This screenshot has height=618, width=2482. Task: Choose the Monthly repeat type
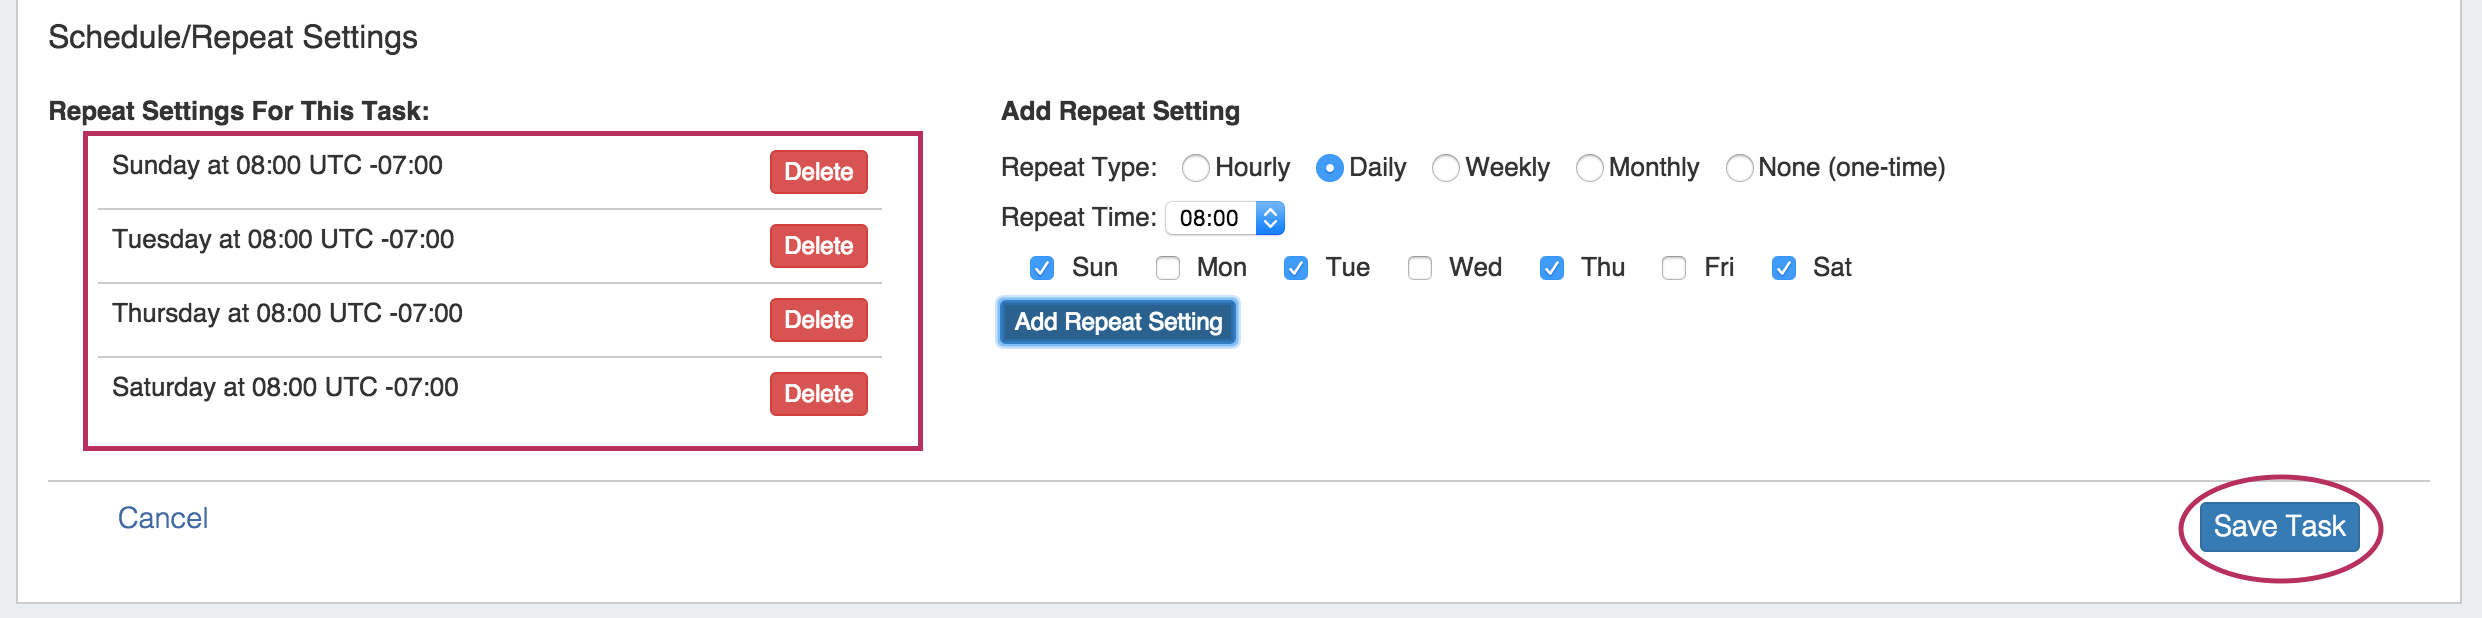point(1589,168)
